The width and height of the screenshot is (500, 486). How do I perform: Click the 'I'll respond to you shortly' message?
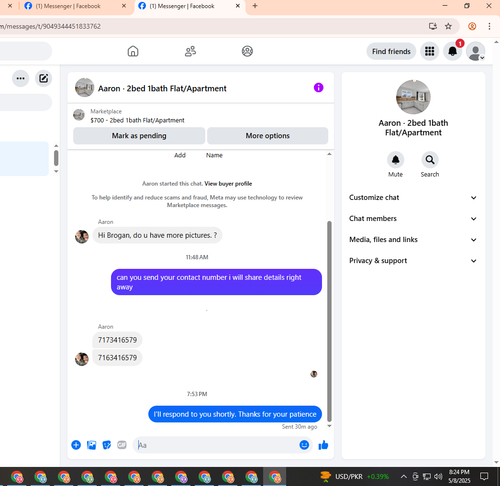(x=235, y=414)
